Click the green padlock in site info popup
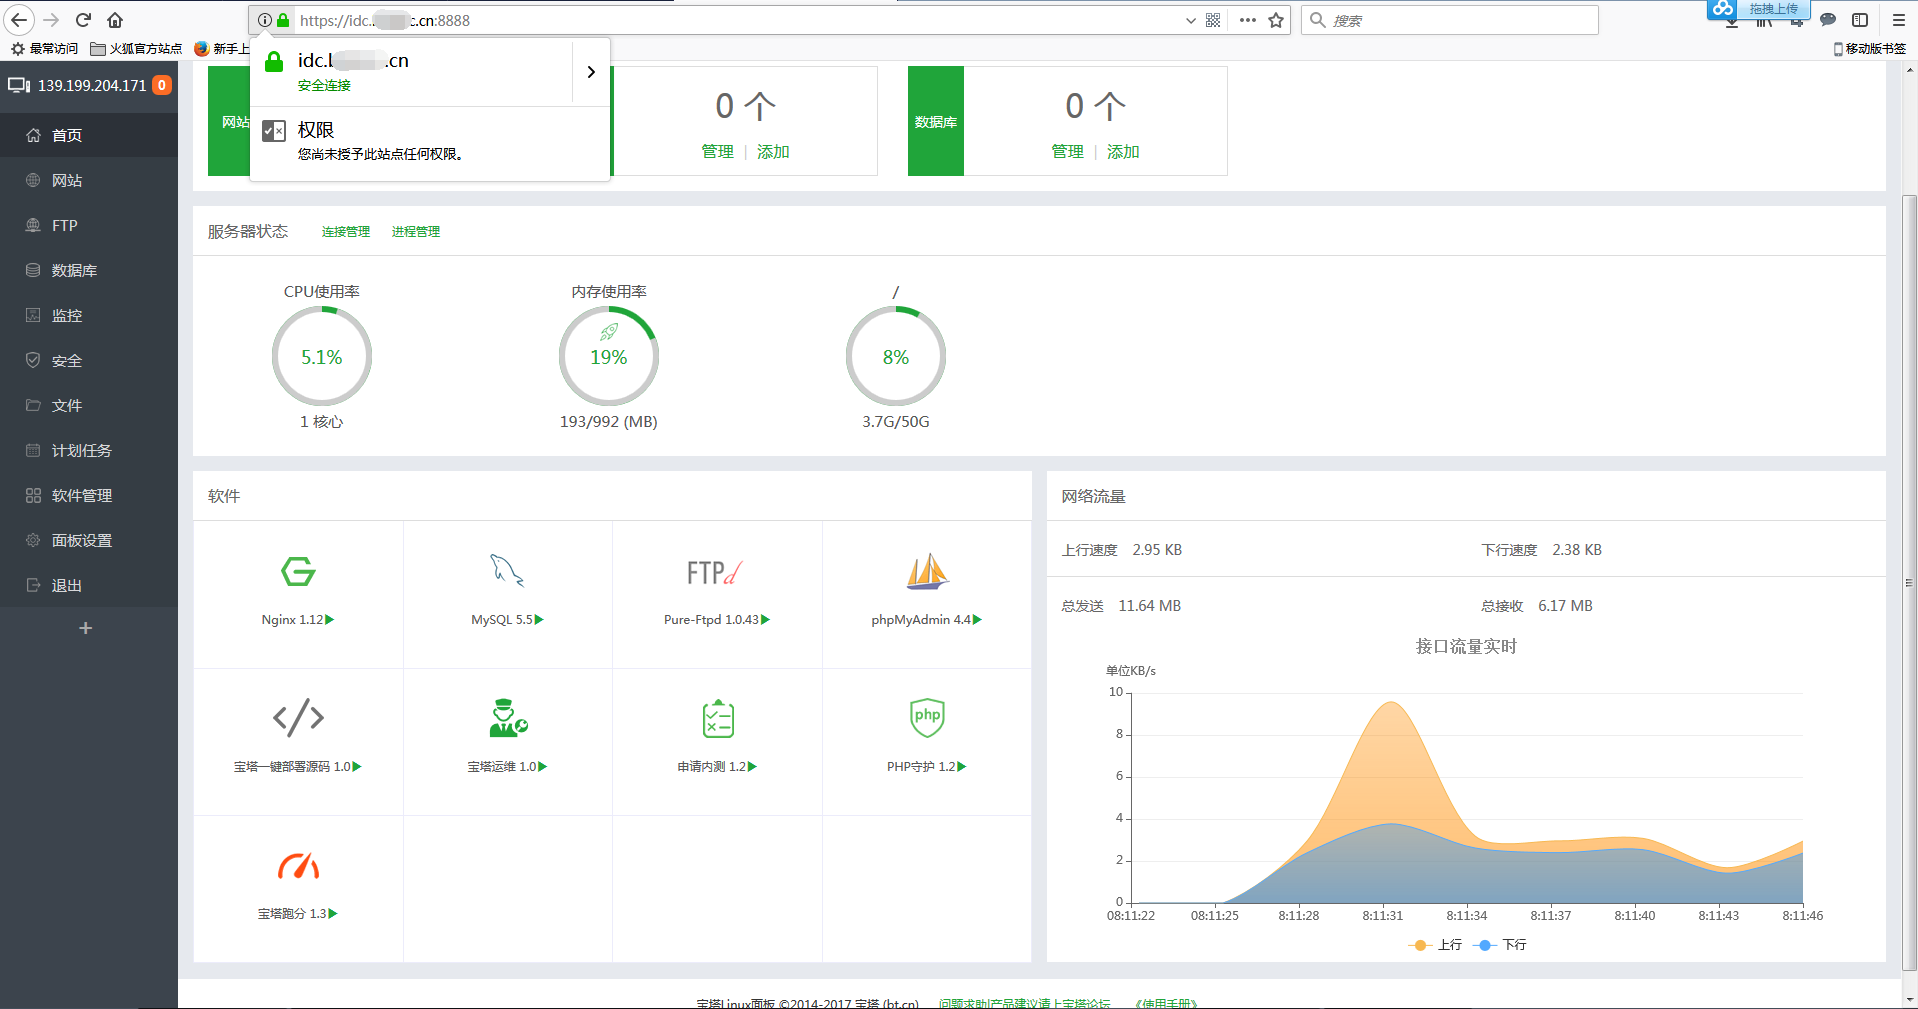Viewport: 1918px width, 1009px height. click(274, 62)
